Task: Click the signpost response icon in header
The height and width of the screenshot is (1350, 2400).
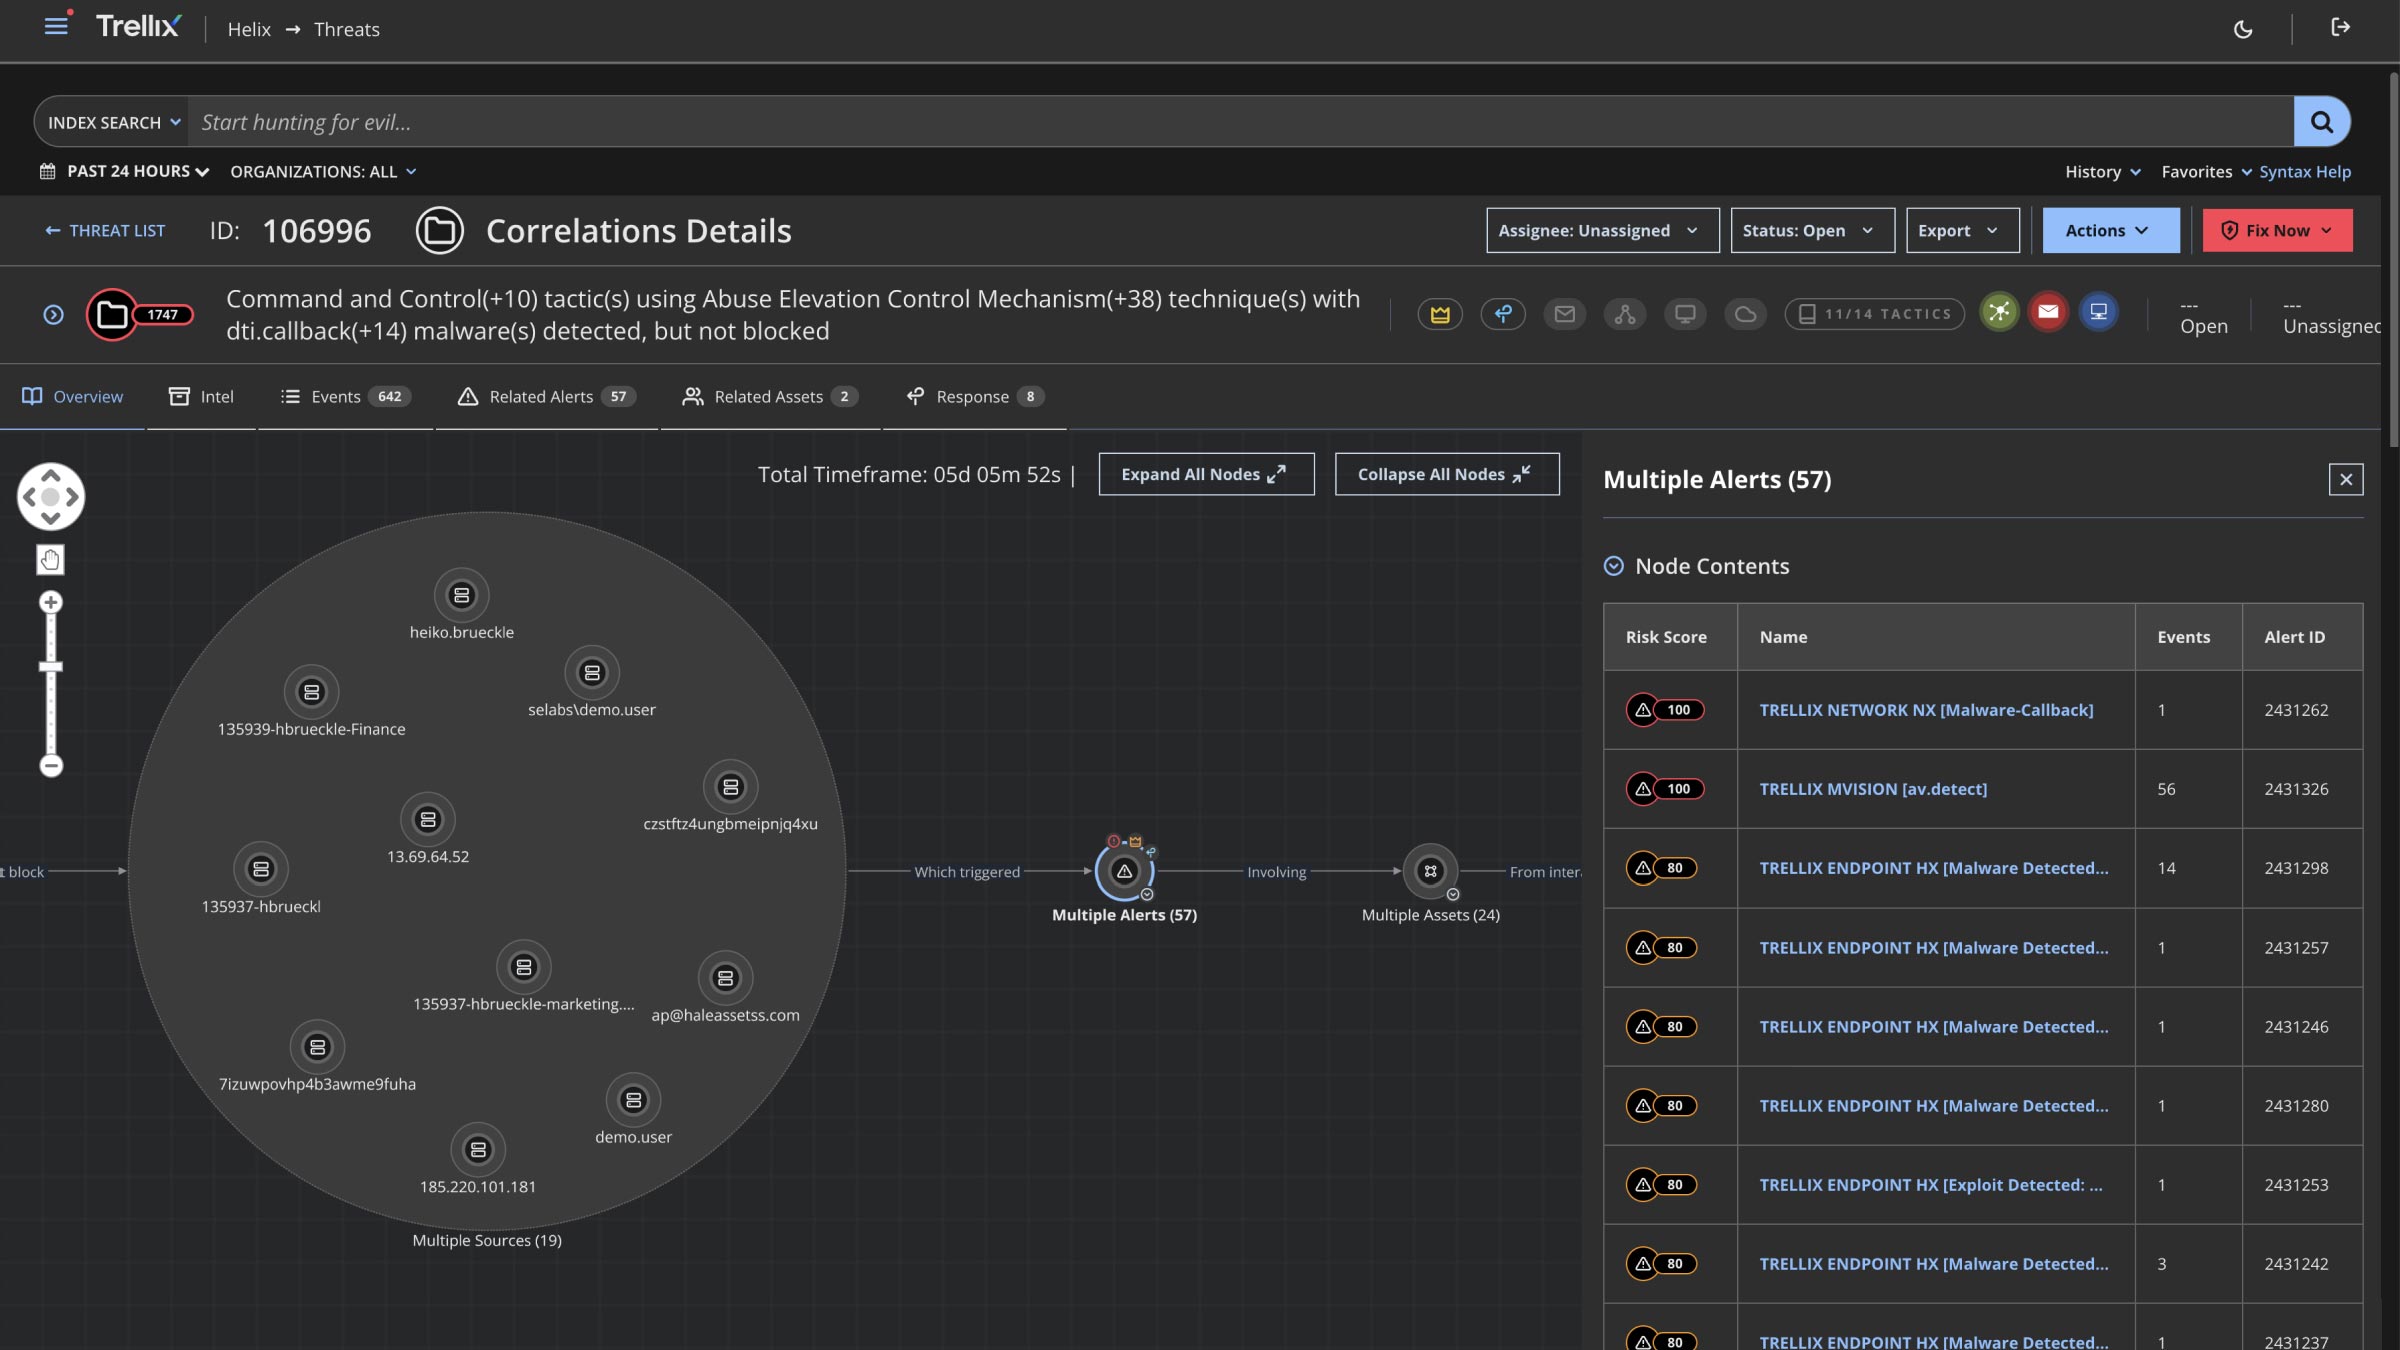Action: click(1503, 314)
